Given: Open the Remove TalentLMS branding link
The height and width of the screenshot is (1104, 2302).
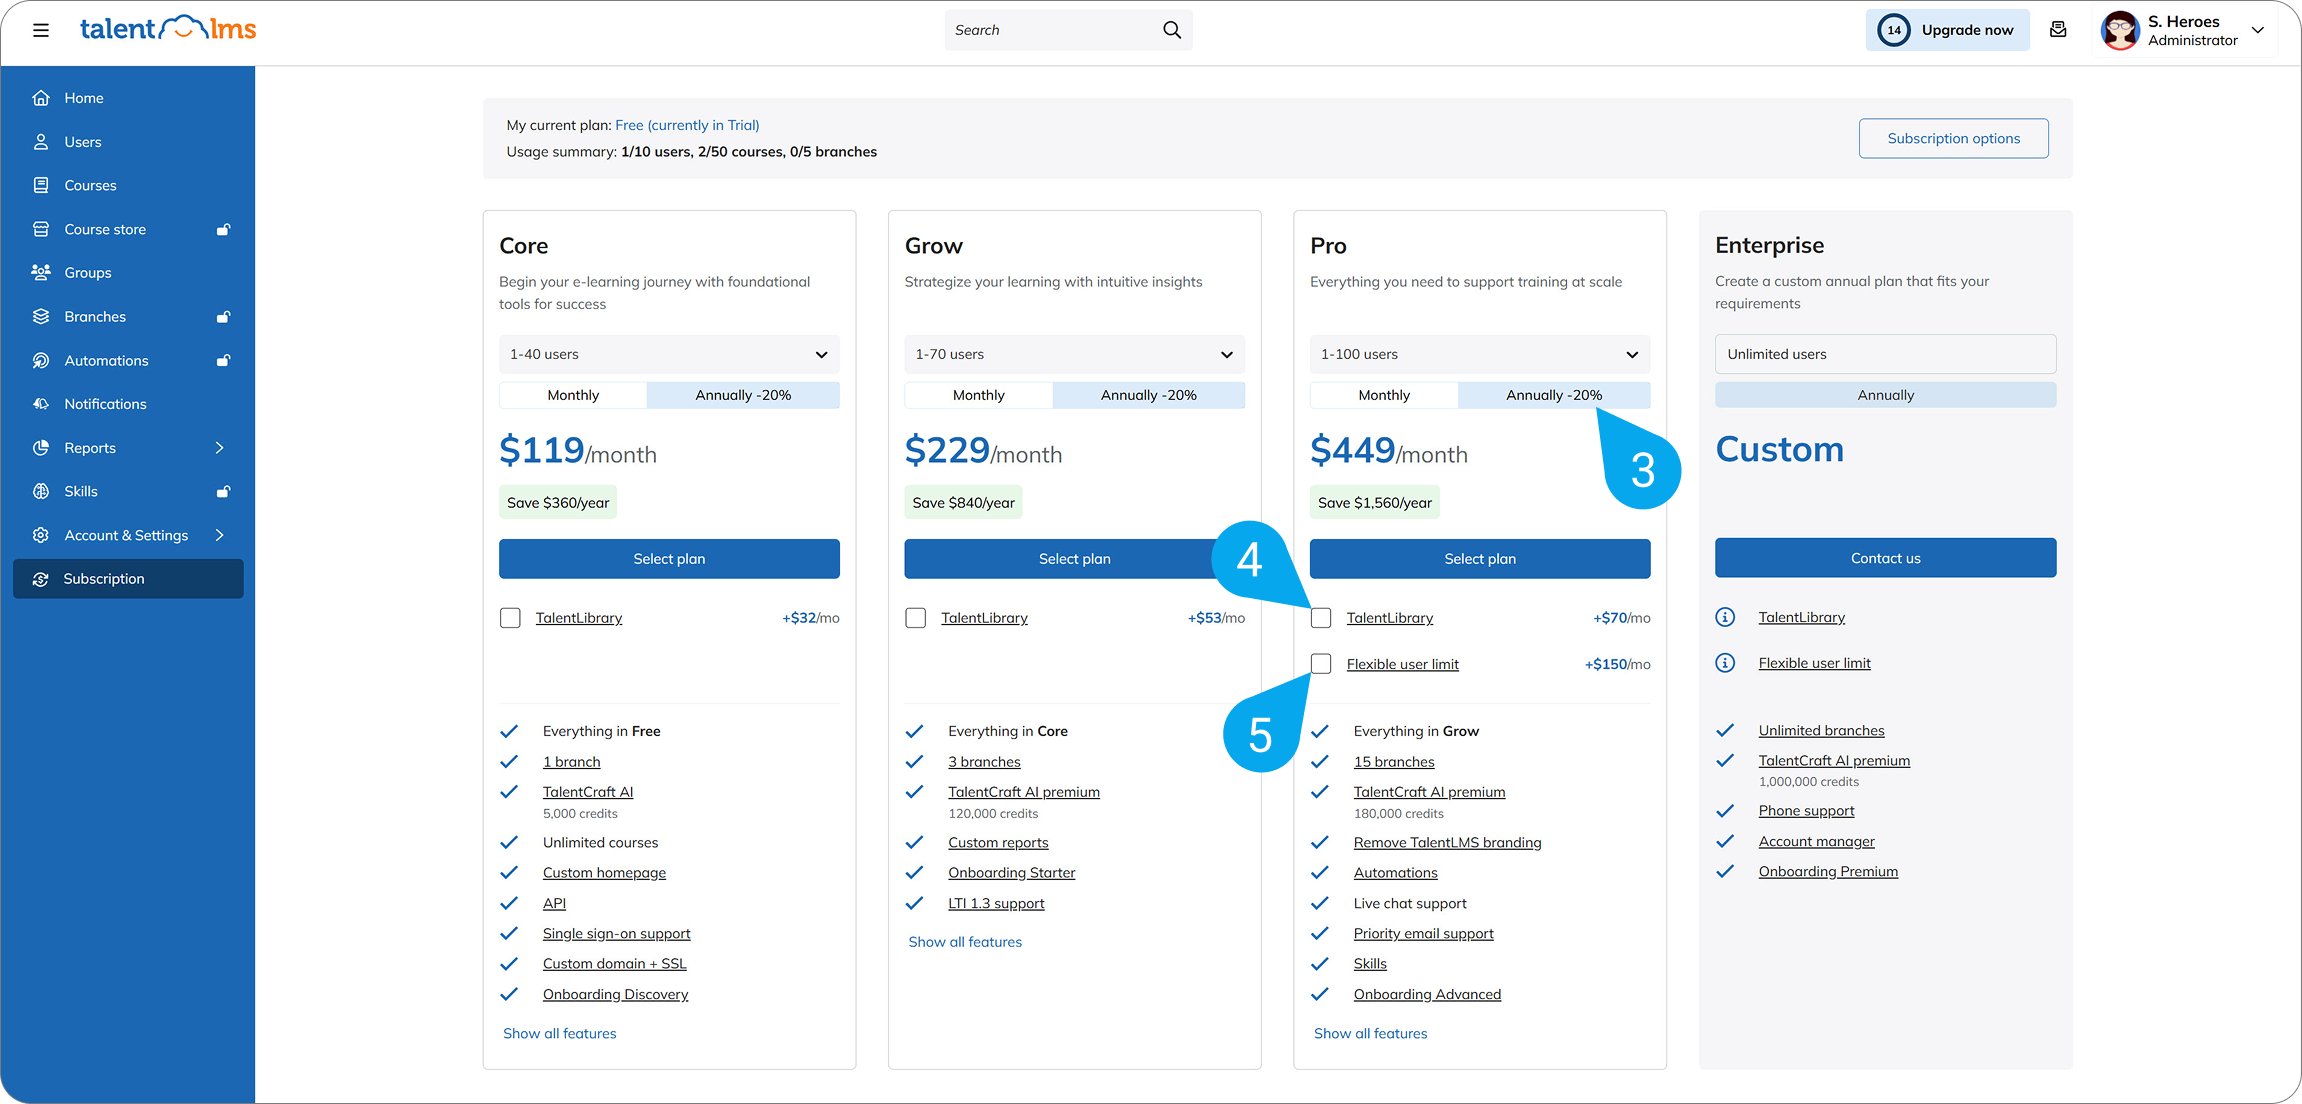Looking at the screenshot, I should click(1447, 842).
